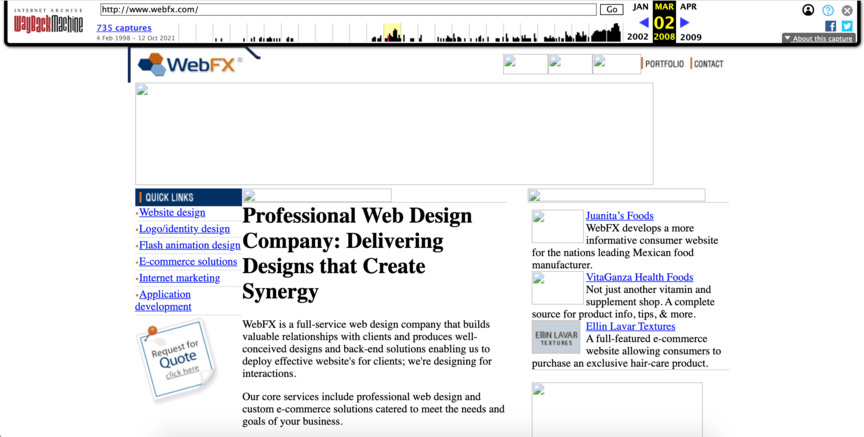Select JAN in the month navigator
Screen dimensions: 864x437
click(641, 7)
